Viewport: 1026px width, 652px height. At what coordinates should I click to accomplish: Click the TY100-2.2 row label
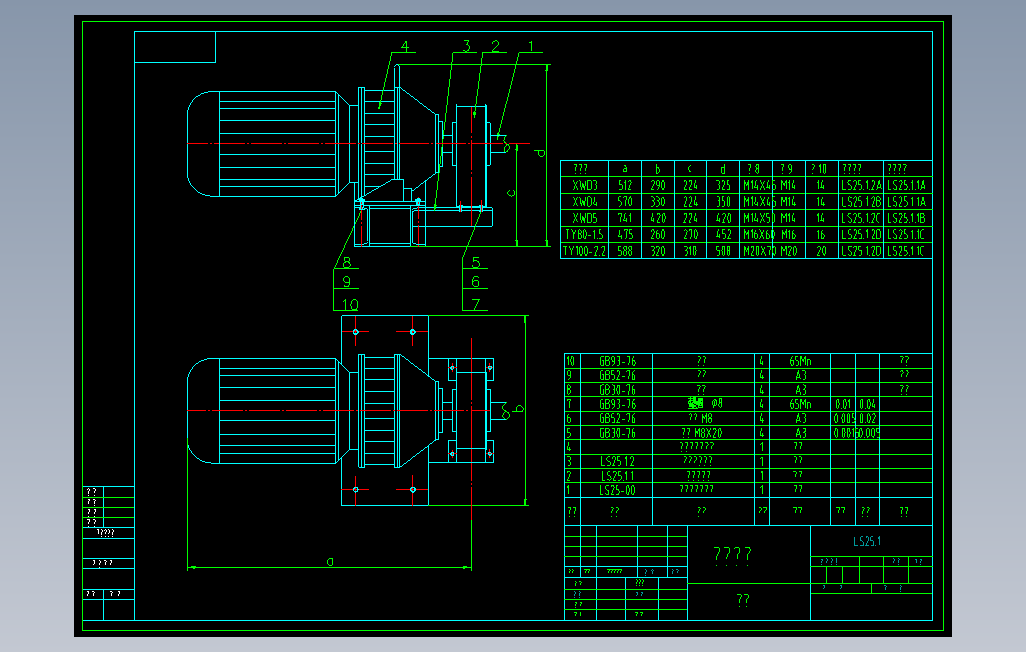pos(584,251)
